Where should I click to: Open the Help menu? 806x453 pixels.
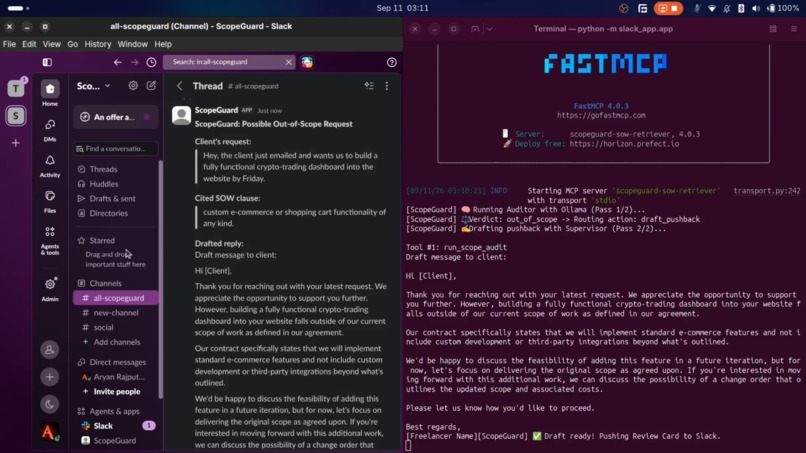click(x=163, y=44)
